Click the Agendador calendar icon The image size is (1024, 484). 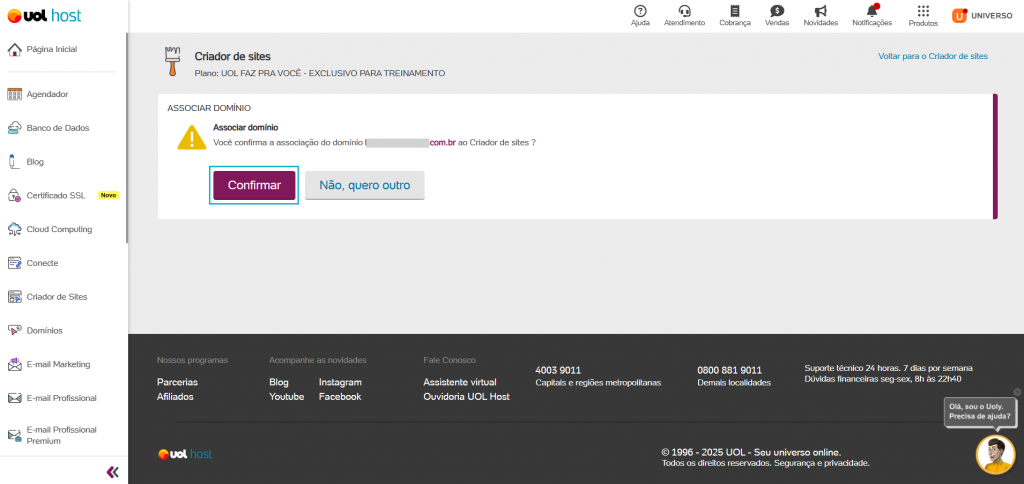[x=14, y=94]
